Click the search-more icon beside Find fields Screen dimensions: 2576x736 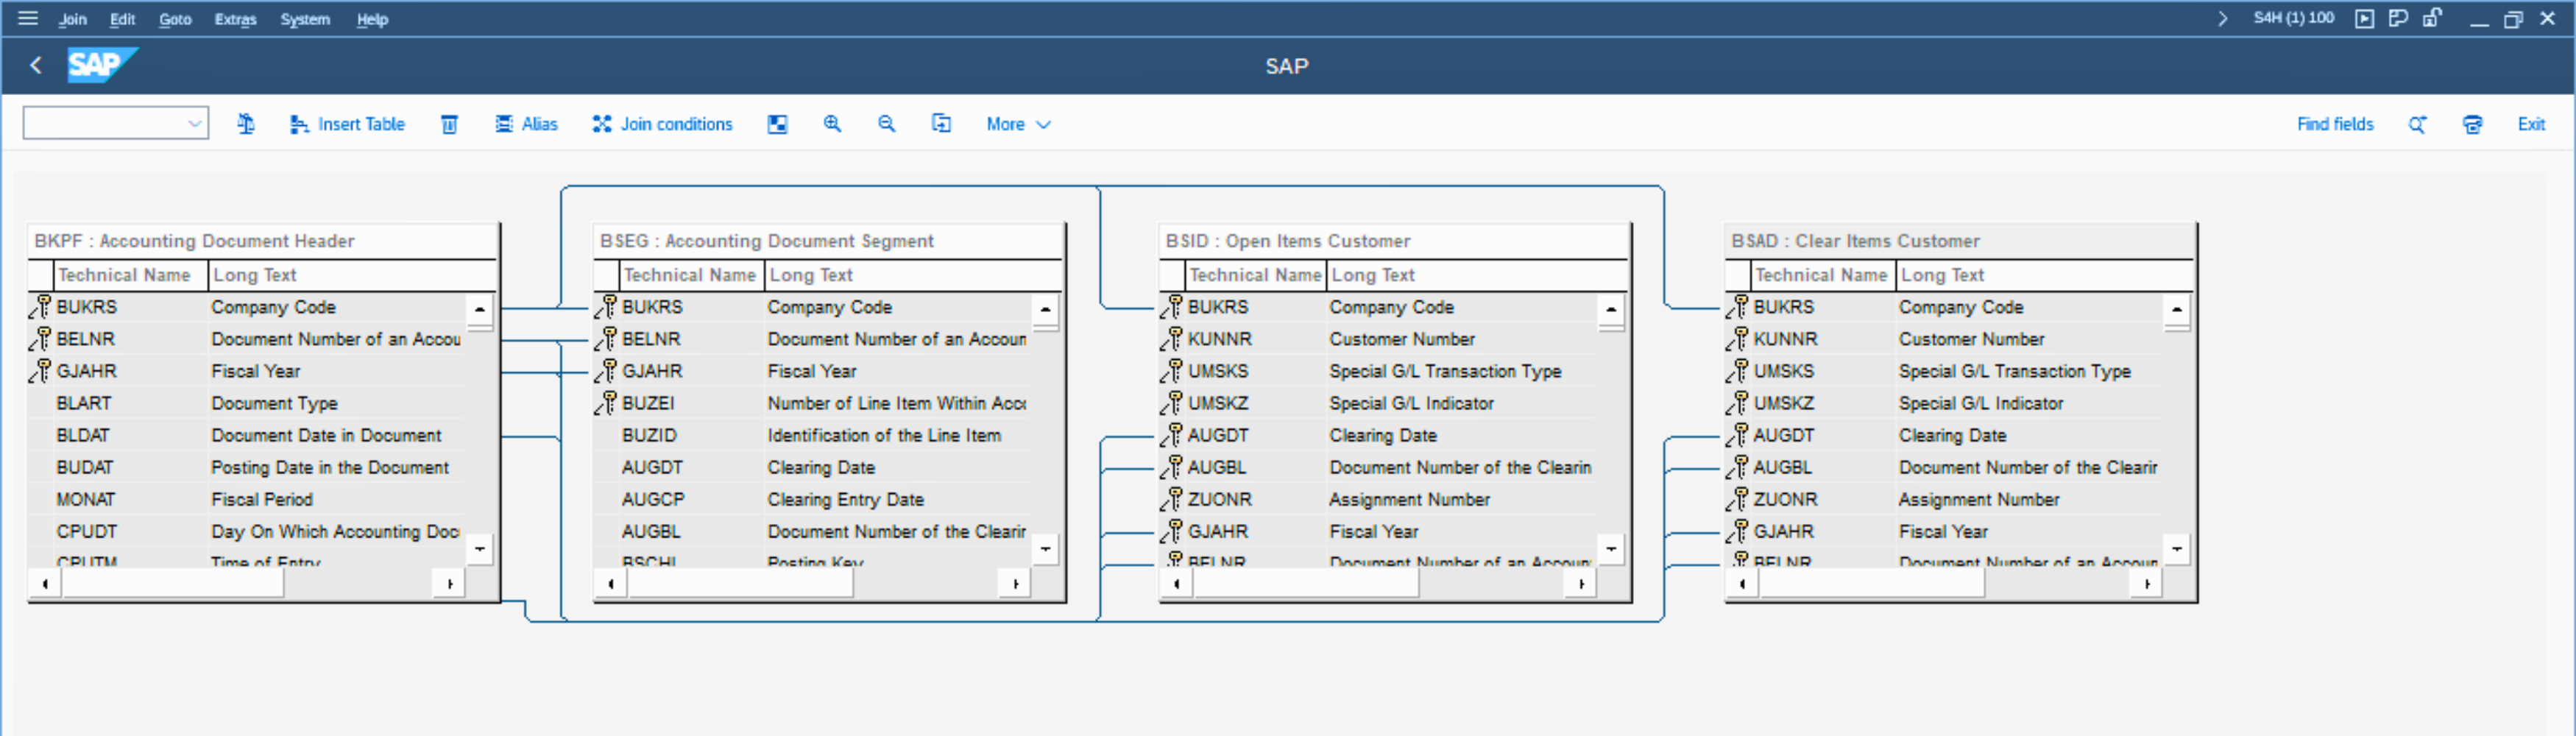(2417, 124)
